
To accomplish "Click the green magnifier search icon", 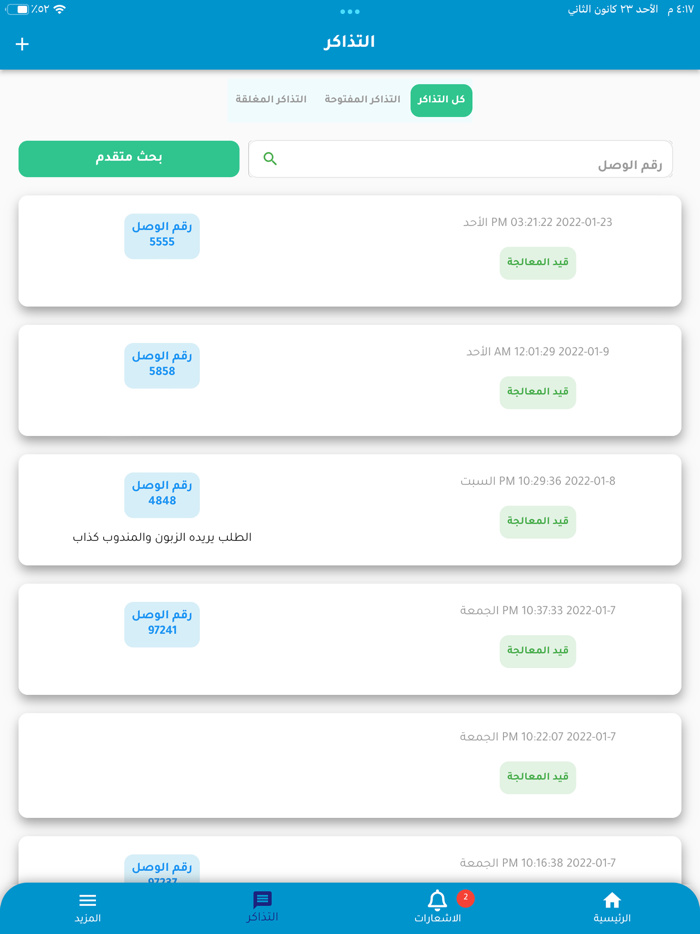I will point(268,159).
